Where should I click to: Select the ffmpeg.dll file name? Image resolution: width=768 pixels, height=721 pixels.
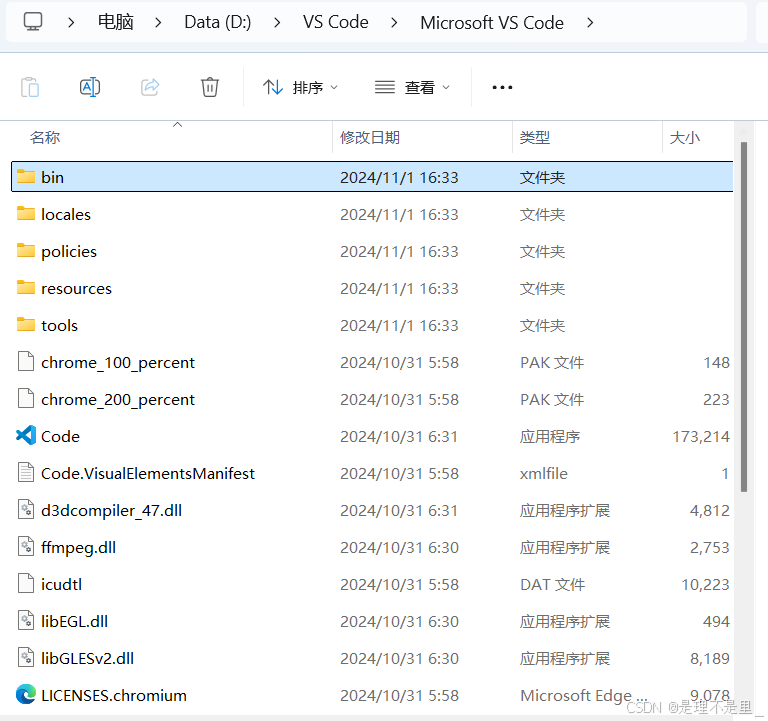click(x=78, y=548)
